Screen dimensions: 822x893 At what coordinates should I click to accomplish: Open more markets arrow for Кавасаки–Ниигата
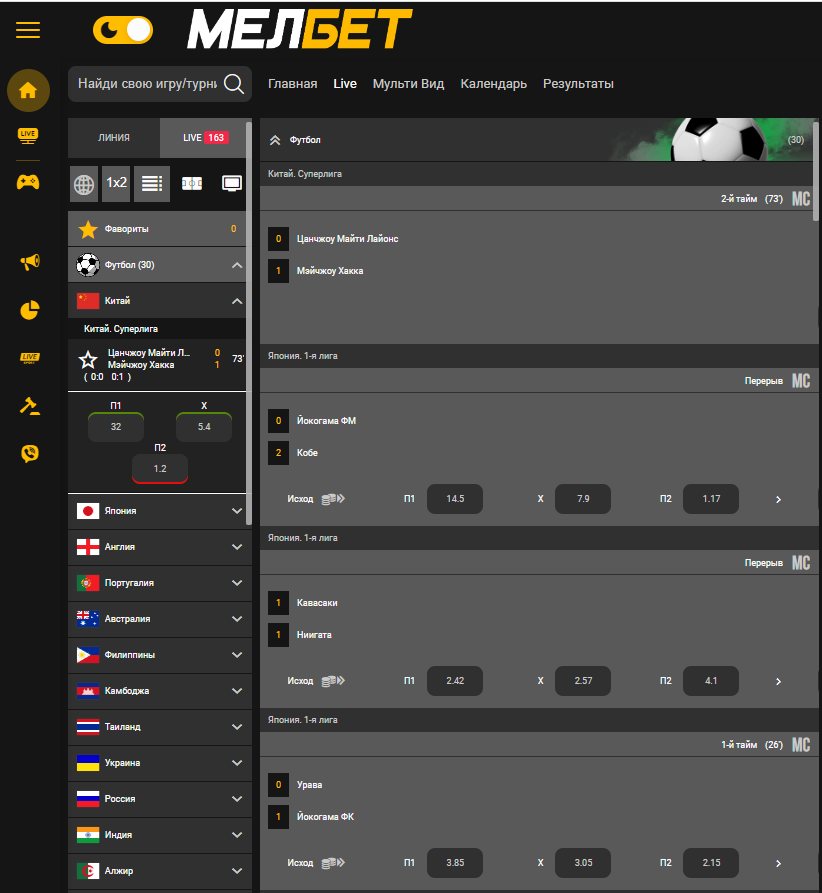[x=779, y=681]
